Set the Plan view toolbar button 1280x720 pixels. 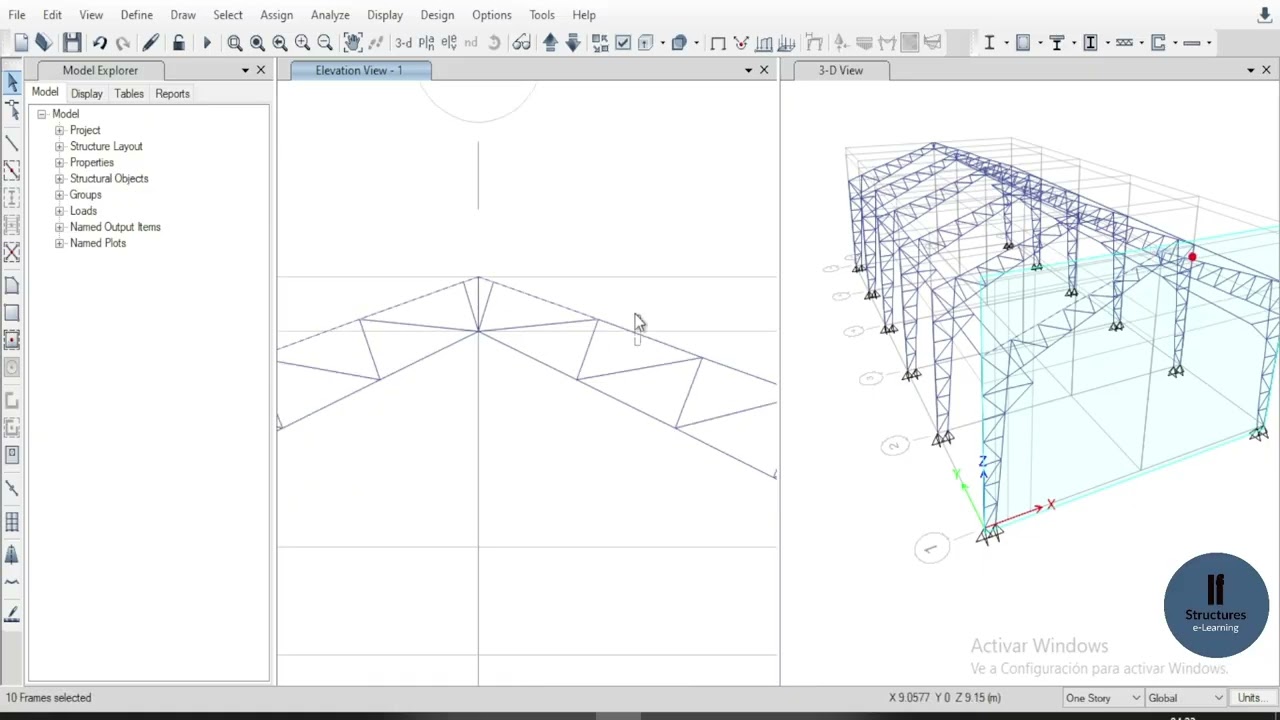point(427,42)
